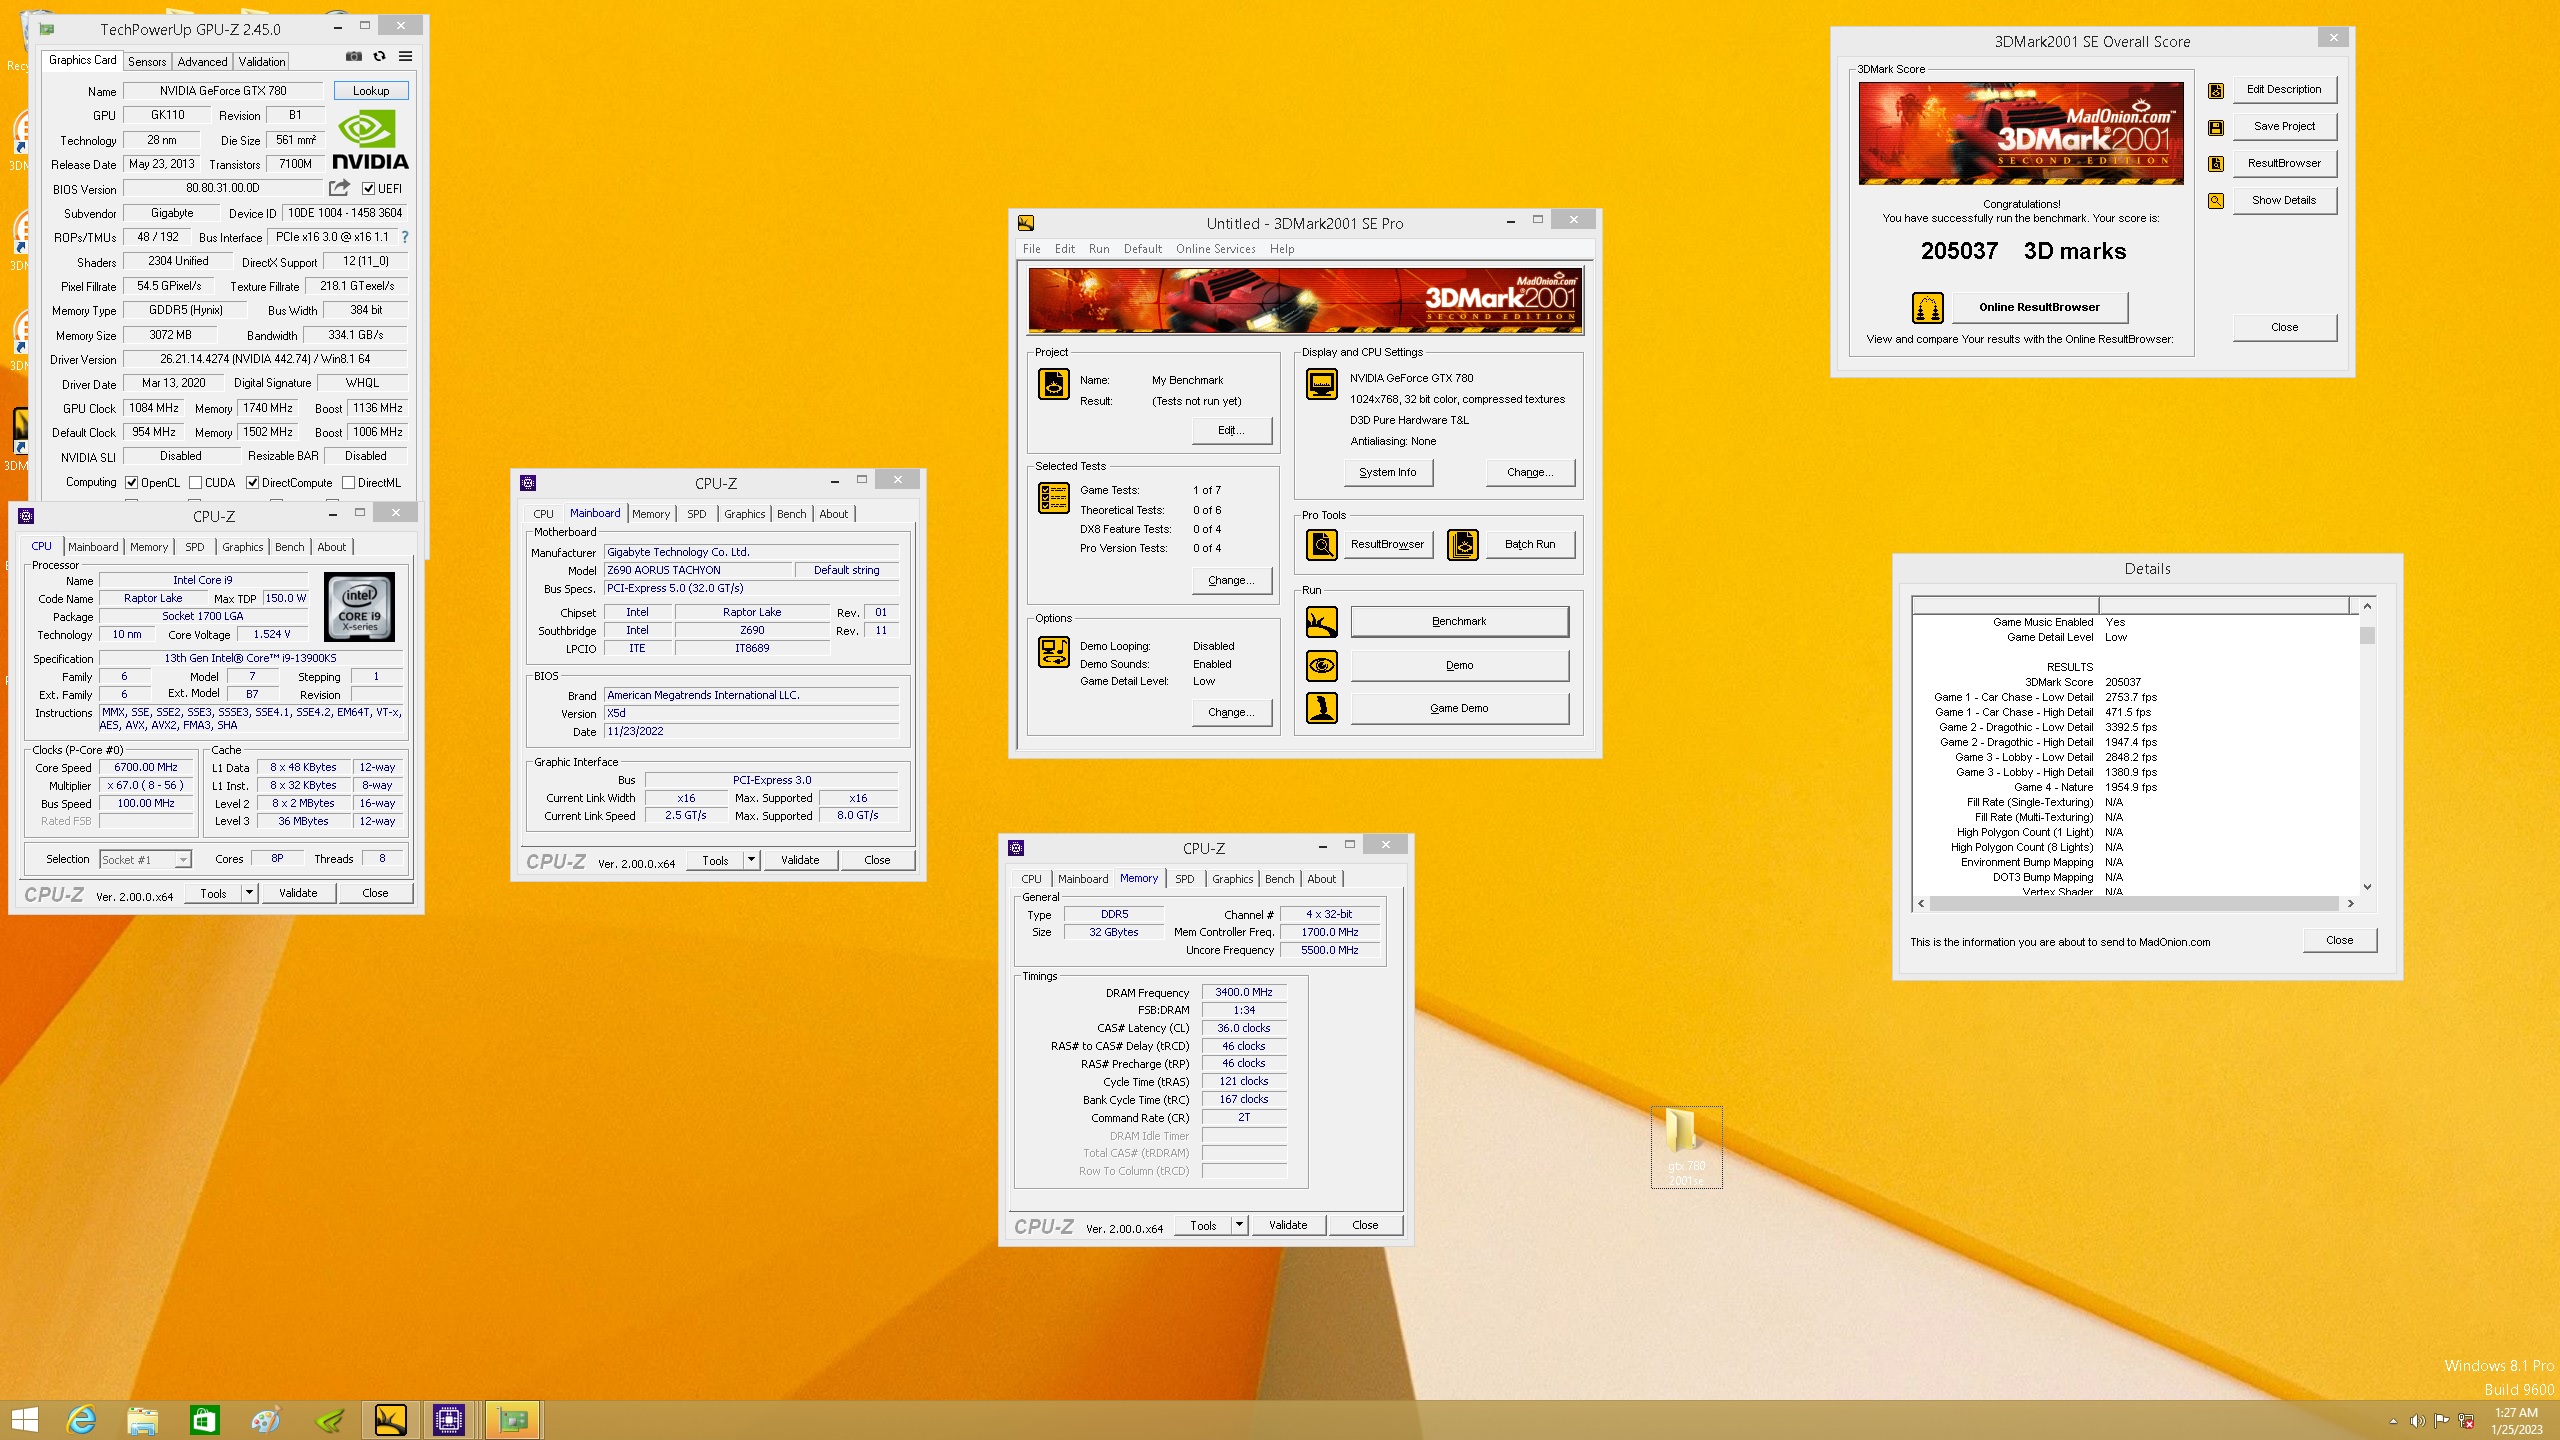Switch to the Advanced tab in GPU-Z
Viewport: 2560px width, 1440px height.
tap(202, 61)
